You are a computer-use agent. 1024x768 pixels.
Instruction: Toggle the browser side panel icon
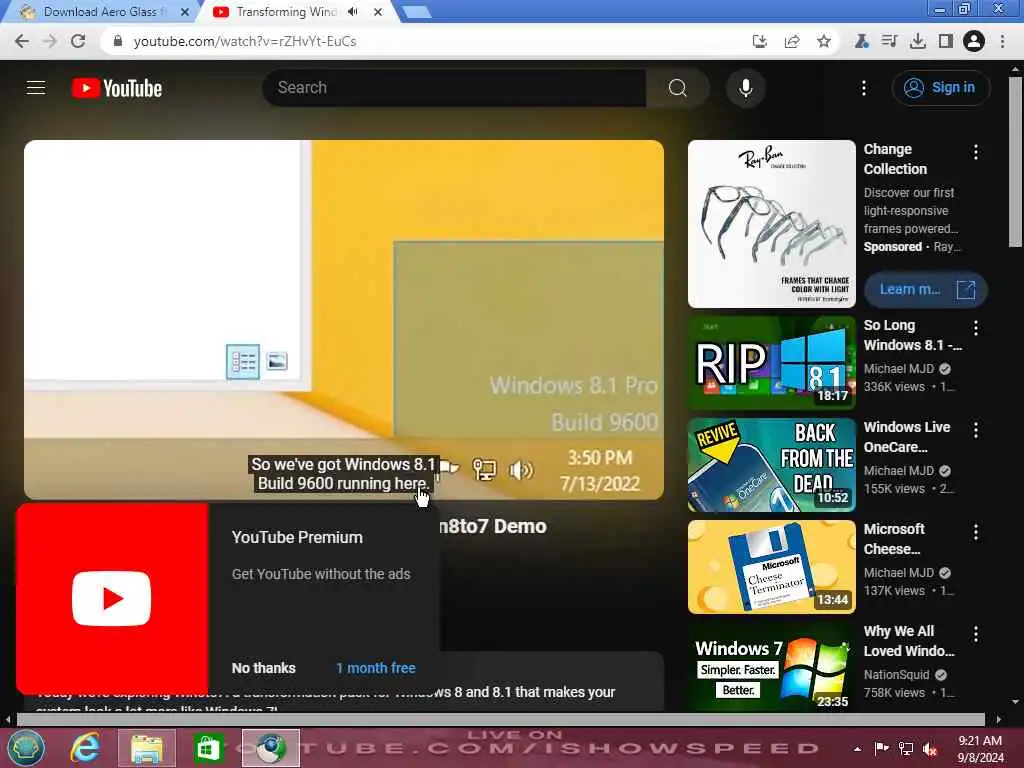(946, 41)
